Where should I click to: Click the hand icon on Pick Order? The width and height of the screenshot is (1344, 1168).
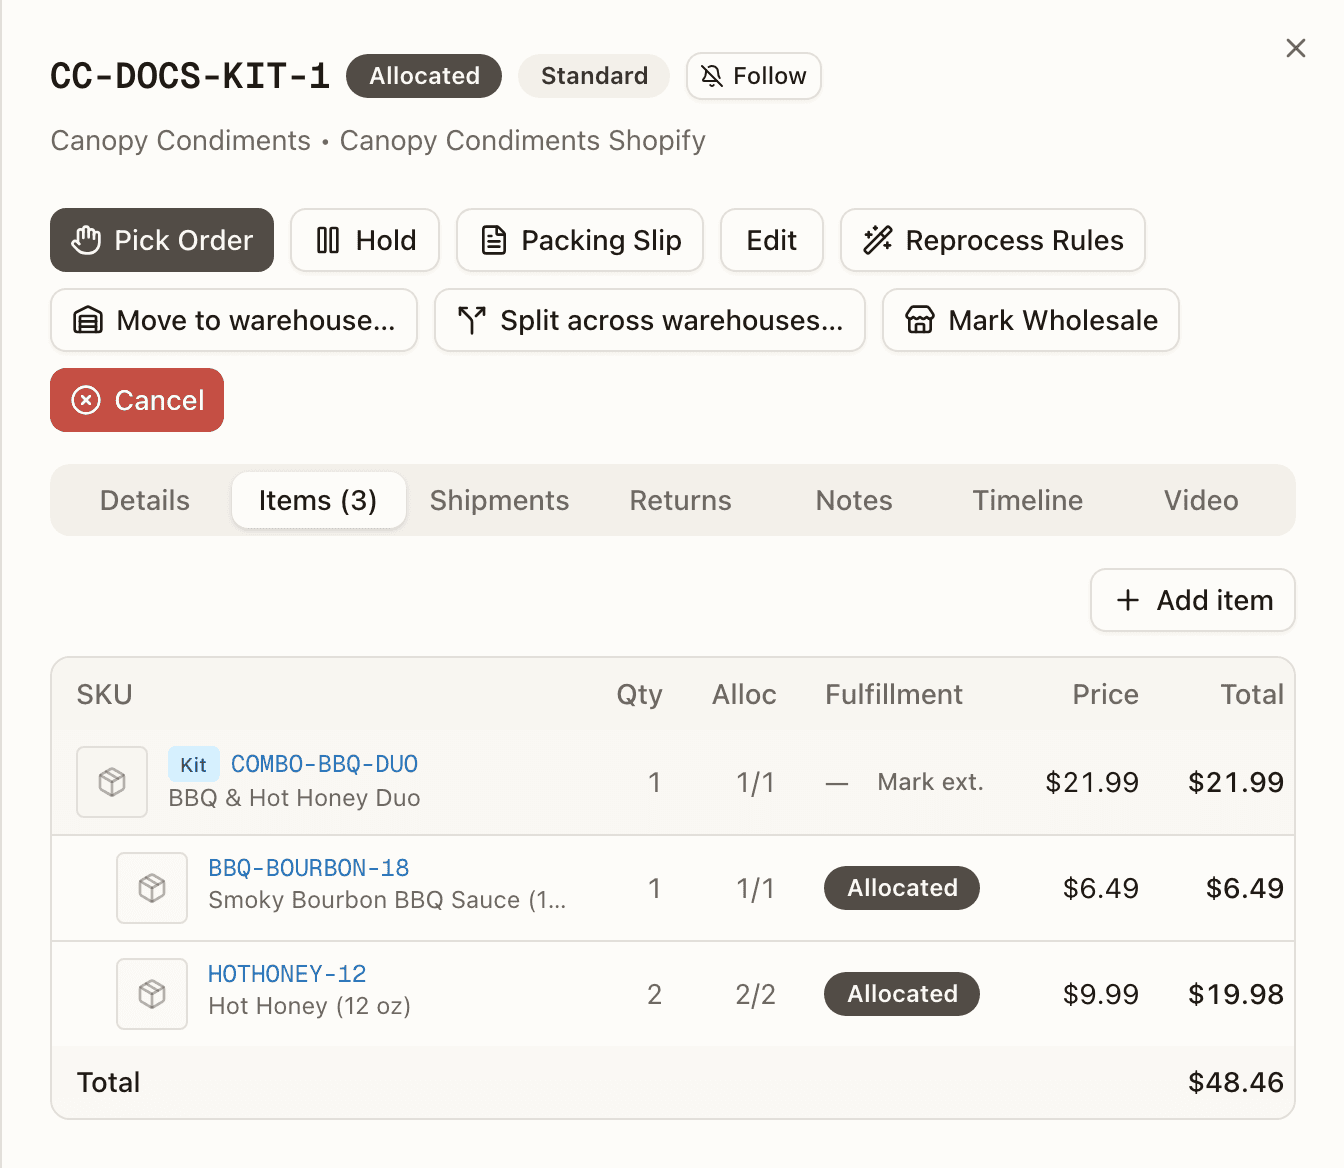[x=87, y=240]
